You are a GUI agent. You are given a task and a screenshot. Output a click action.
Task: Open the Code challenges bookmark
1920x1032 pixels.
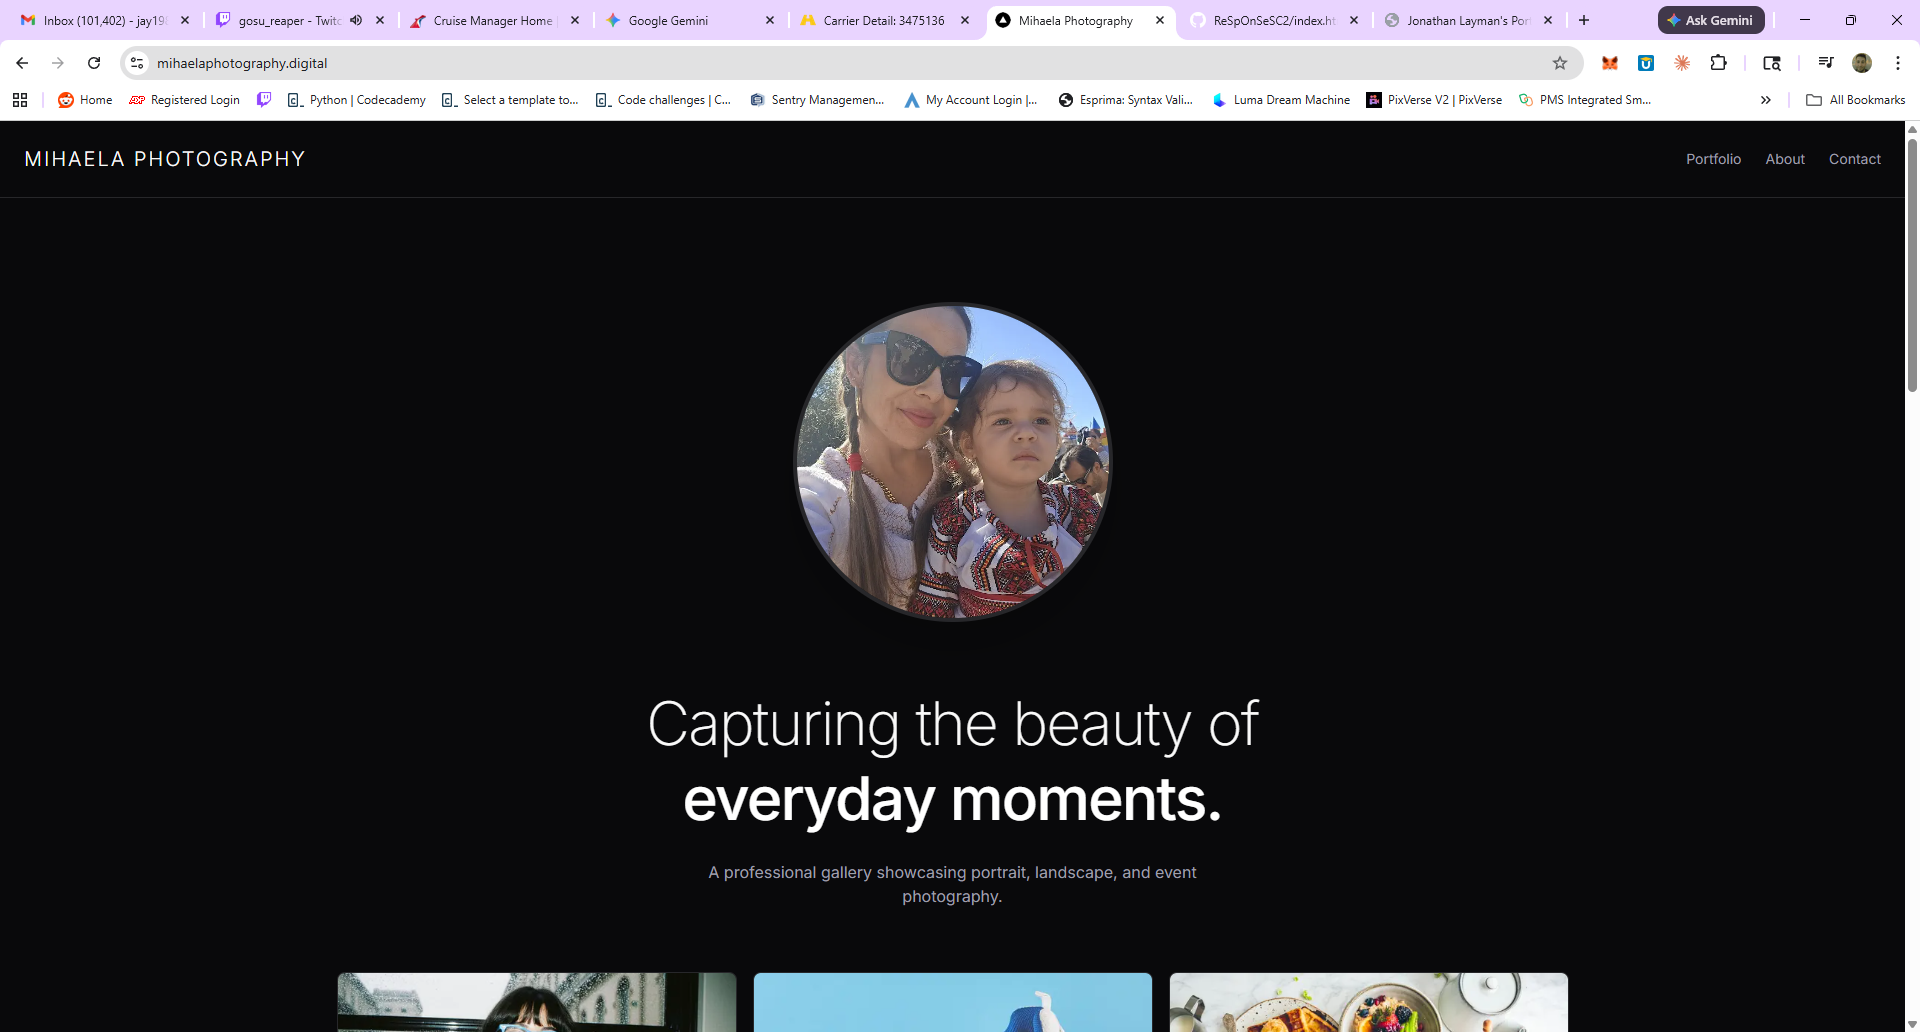(663, 100)
